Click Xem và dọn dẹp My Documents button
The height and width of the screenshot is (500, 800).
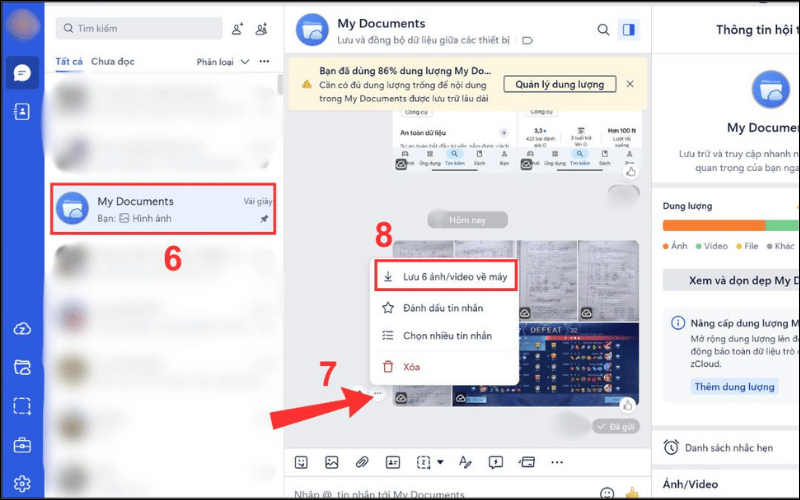(731, 280)
